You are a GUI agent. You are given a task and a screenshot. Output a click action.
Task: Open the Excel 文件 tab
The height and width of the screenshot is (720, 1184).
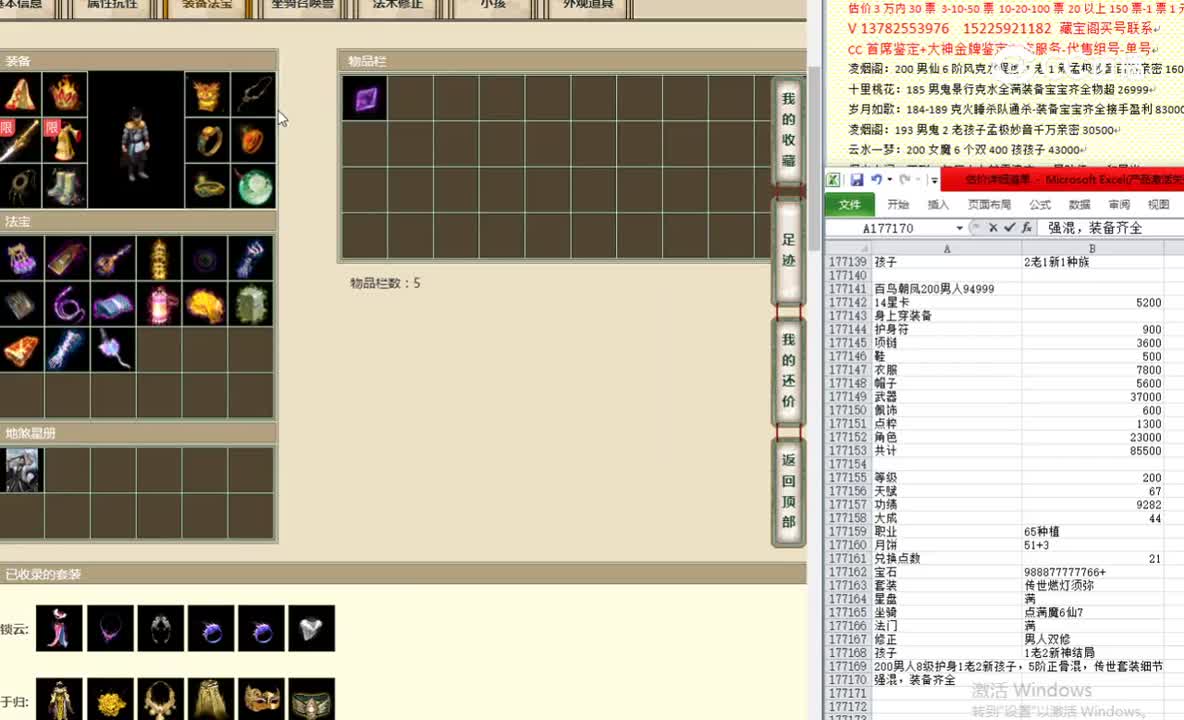[849, 205]
